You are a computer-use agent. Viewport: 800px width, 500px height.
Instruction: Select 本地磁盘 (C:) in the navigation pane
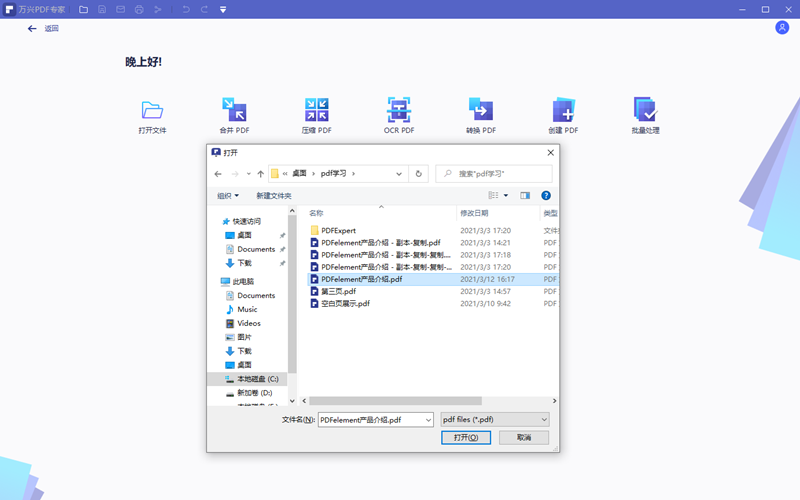[255, 379]
